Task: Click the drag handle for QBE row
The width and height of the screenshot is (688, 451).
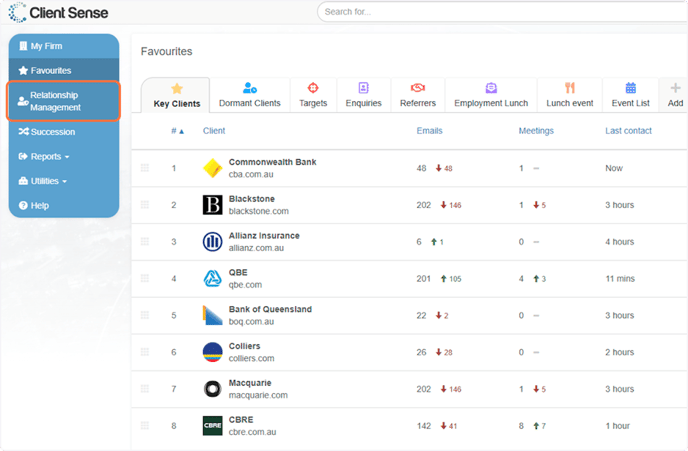Action: tap(145, 279)
